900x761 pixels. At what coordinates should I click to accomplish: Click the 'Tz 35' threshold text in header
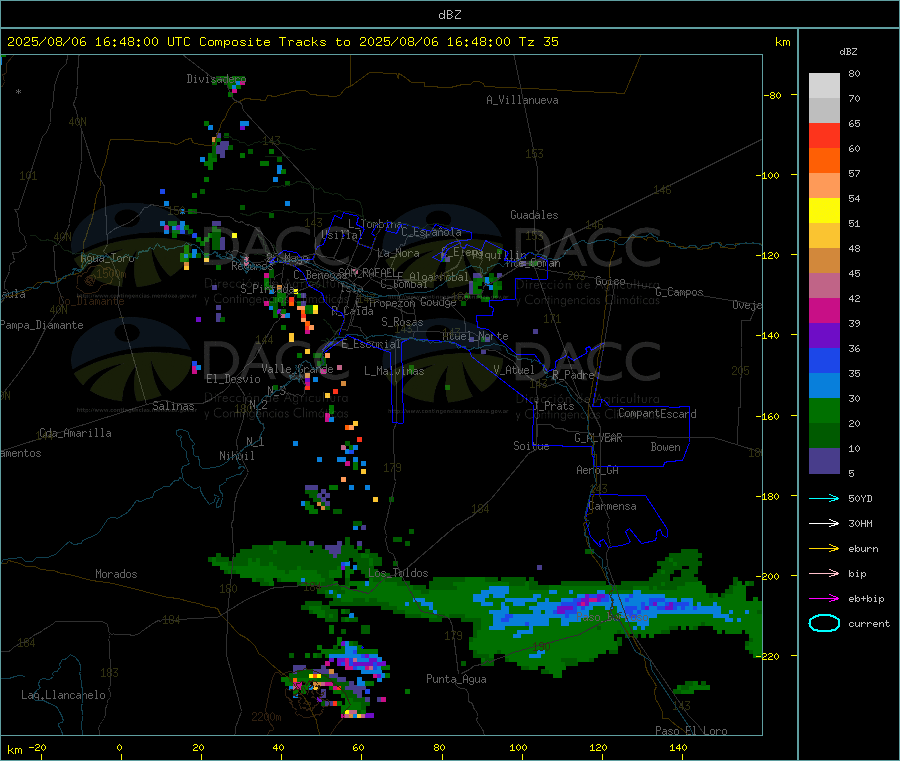coord(538,42)
